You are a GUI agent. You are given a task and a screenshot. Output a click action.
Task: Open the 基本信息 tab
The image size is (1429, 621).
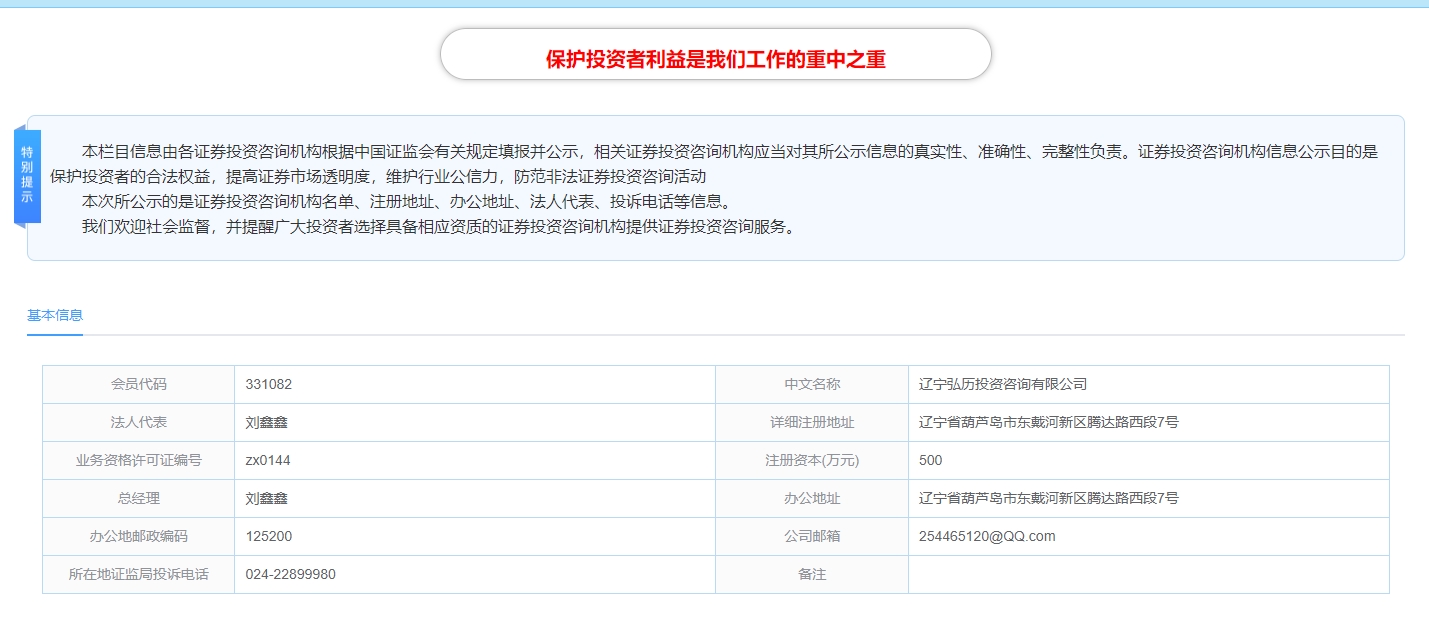(x=55, y=315)
